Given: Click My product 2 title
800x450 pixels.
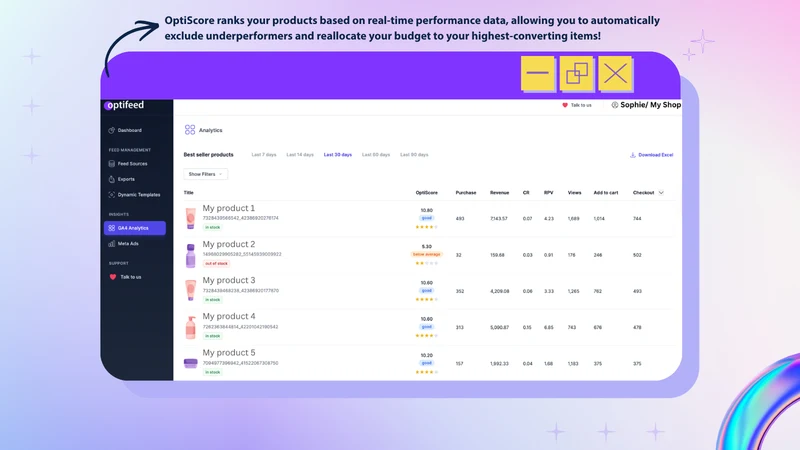Looking at the screenshot, I should pos(229,244).
